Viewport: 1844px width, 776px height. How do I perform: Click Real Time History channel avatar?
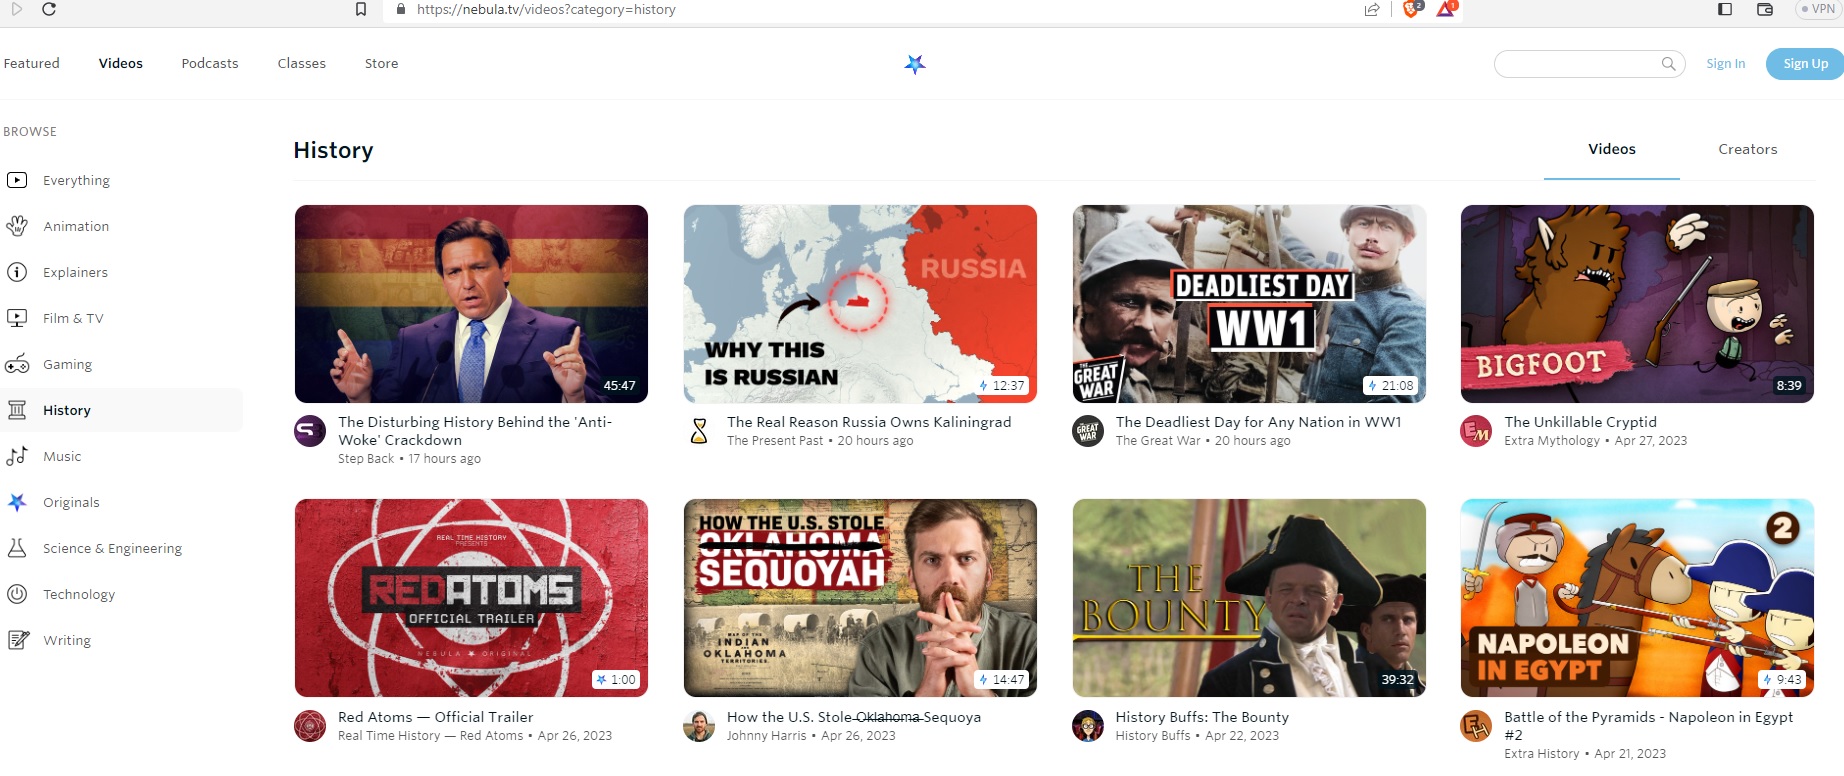pos(310,726)
